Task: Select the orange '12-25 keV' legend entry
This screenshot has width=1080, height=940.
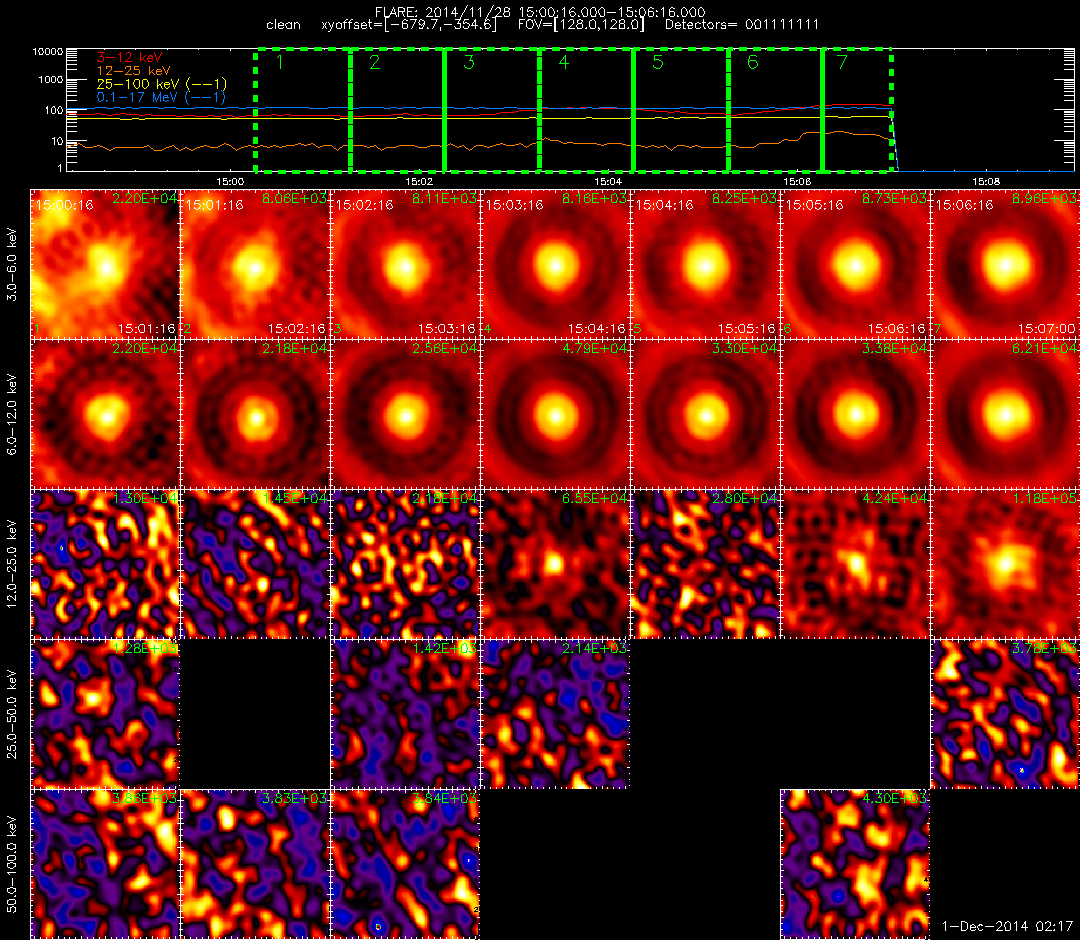Action: [133, 71]
